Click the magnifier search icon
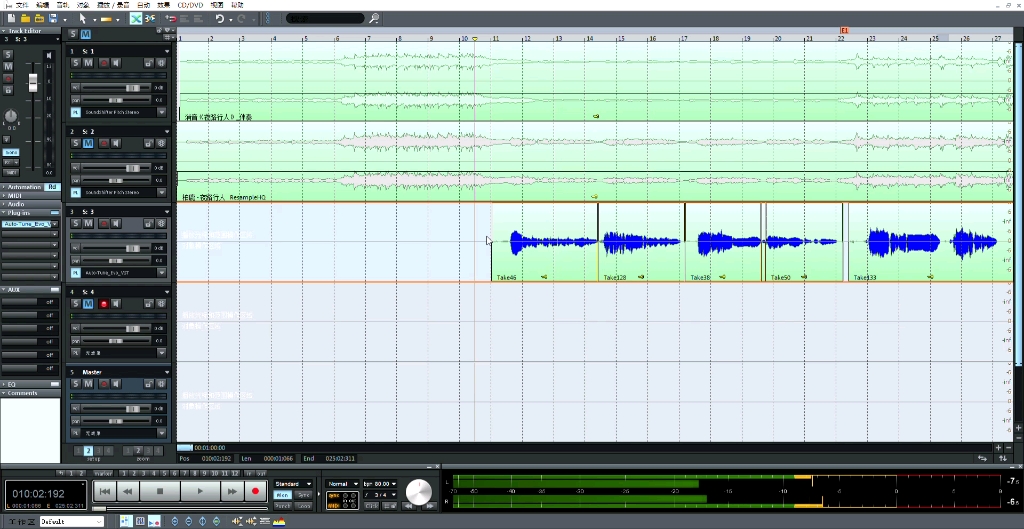The image size is (1024, 529). (374, 18)
